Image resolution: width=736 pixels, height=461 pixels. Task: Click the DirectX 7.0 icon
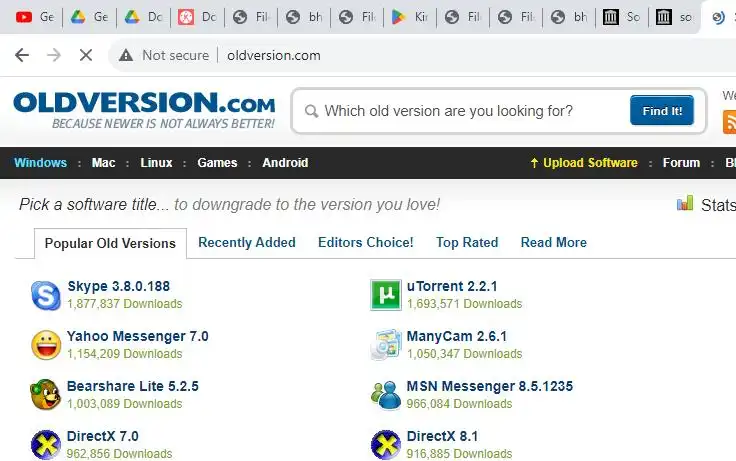coord(46,445)
